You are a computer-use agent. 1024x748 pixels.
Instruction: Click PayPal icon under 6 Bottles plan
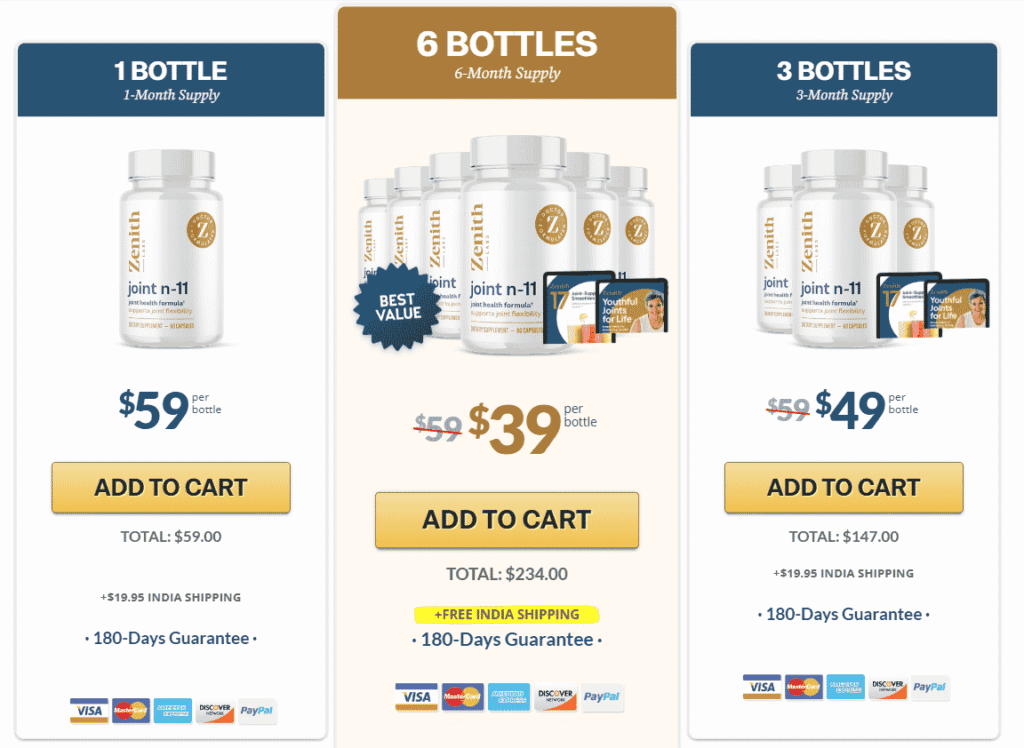click(x=601, y=697)
